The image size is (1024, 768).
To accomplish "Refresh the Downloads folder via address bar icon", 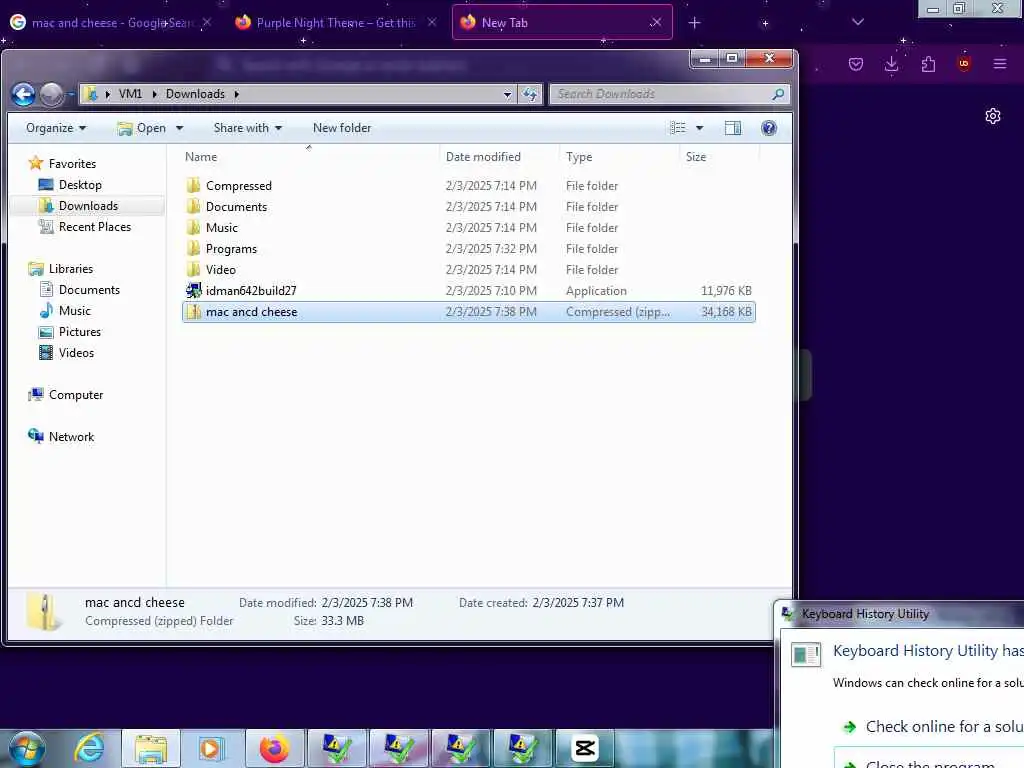I will tap(530, 94).
